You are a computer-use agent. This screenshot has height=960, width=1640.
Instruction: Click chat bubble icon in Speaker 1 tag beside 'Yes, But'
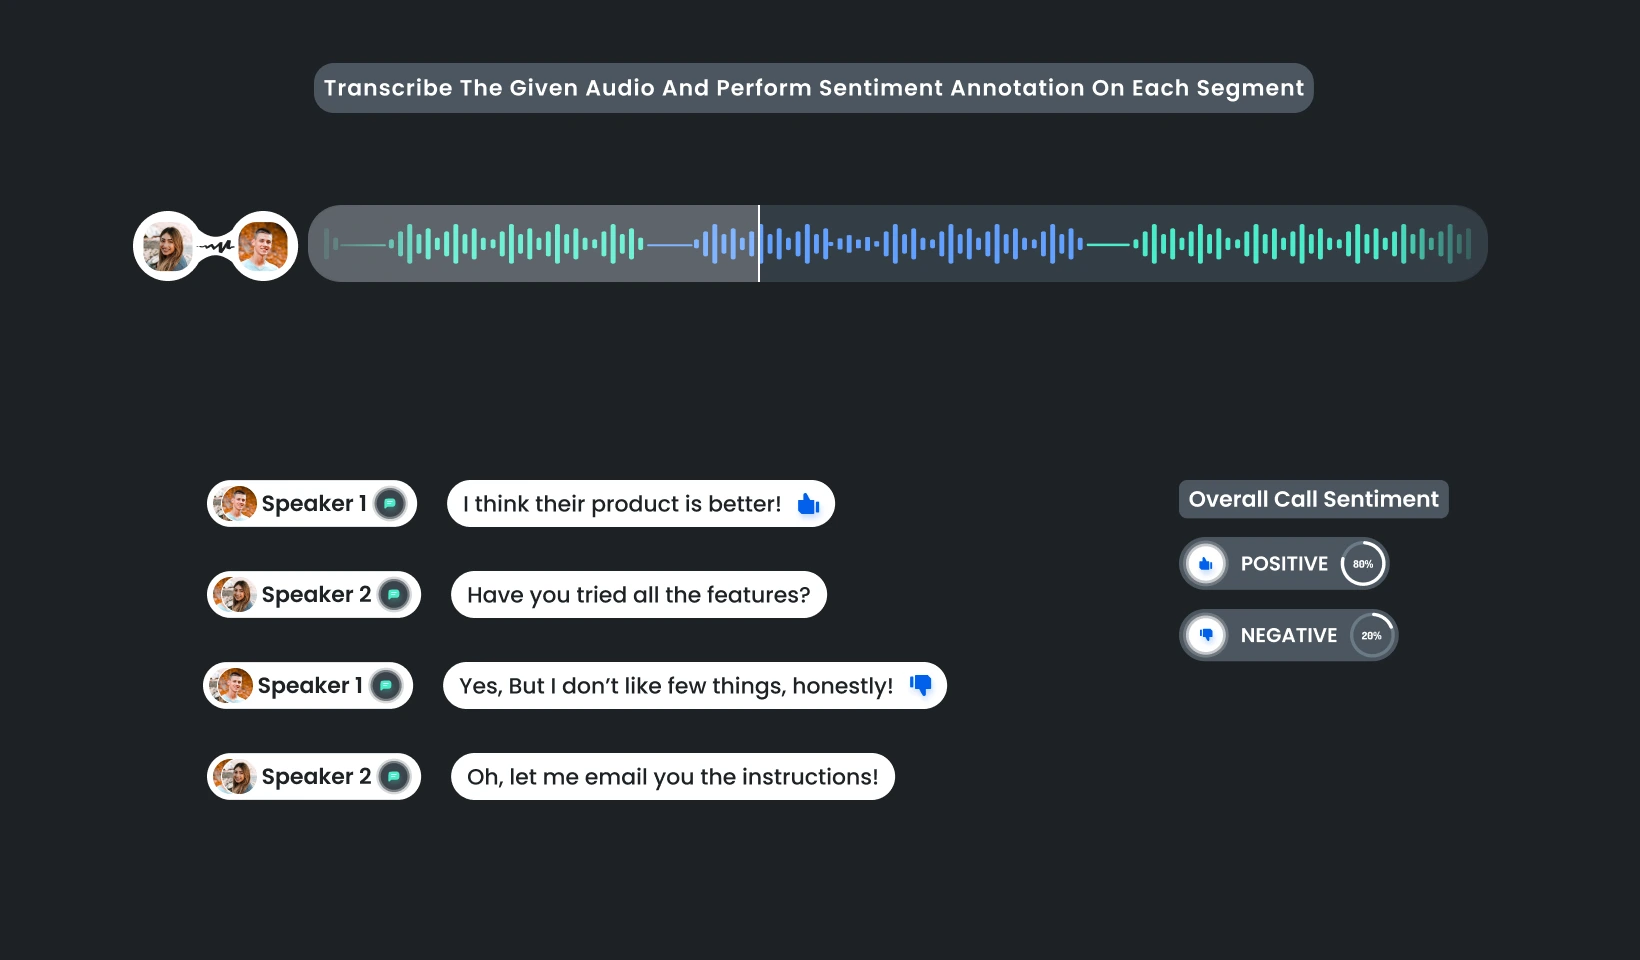click(386, 686)
